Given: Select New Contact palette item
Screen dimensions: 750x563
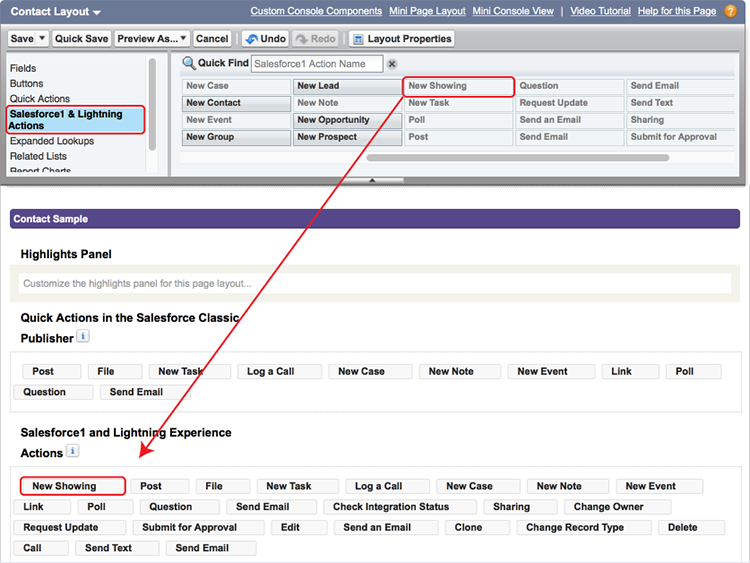Looking at the screenshot, I should pyautogui.click(x=236, y=103).
